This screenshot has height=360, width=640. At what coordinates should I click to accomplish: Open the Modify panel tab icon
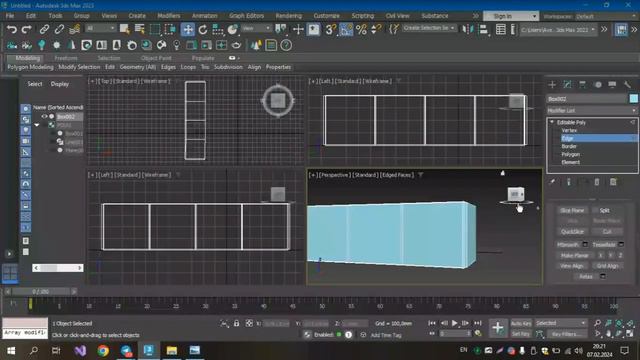pos(567,84)
